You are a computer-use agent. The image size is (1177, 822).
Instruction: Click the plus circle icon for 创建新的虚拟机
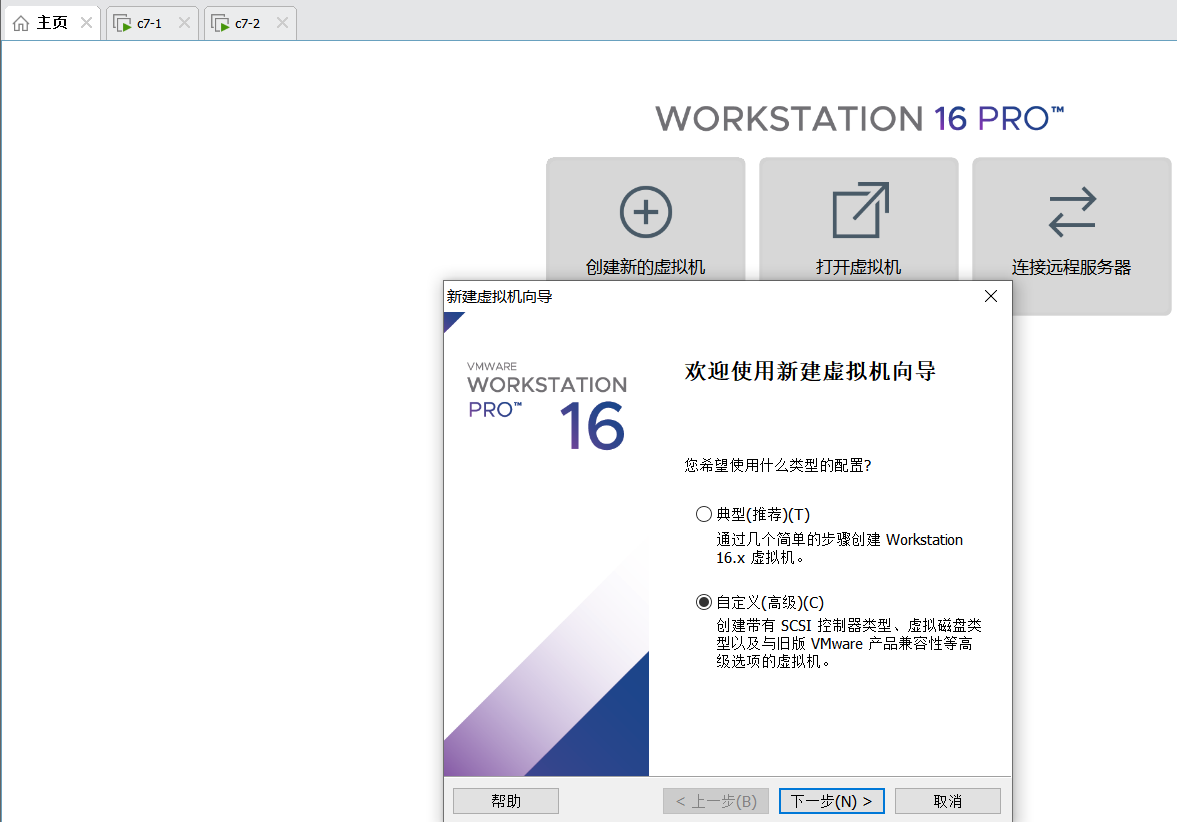(646, 212)
